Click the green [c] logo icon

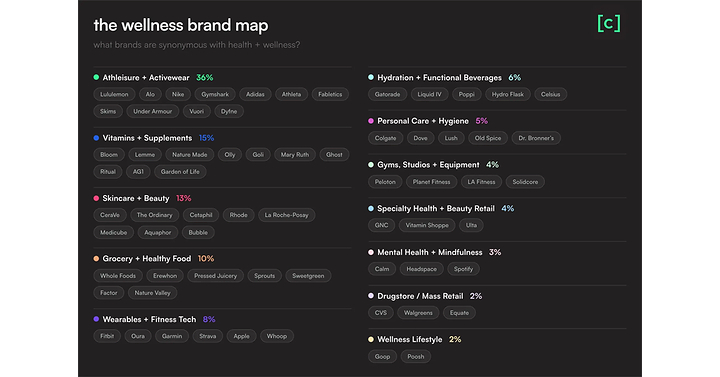click(608, 23)
